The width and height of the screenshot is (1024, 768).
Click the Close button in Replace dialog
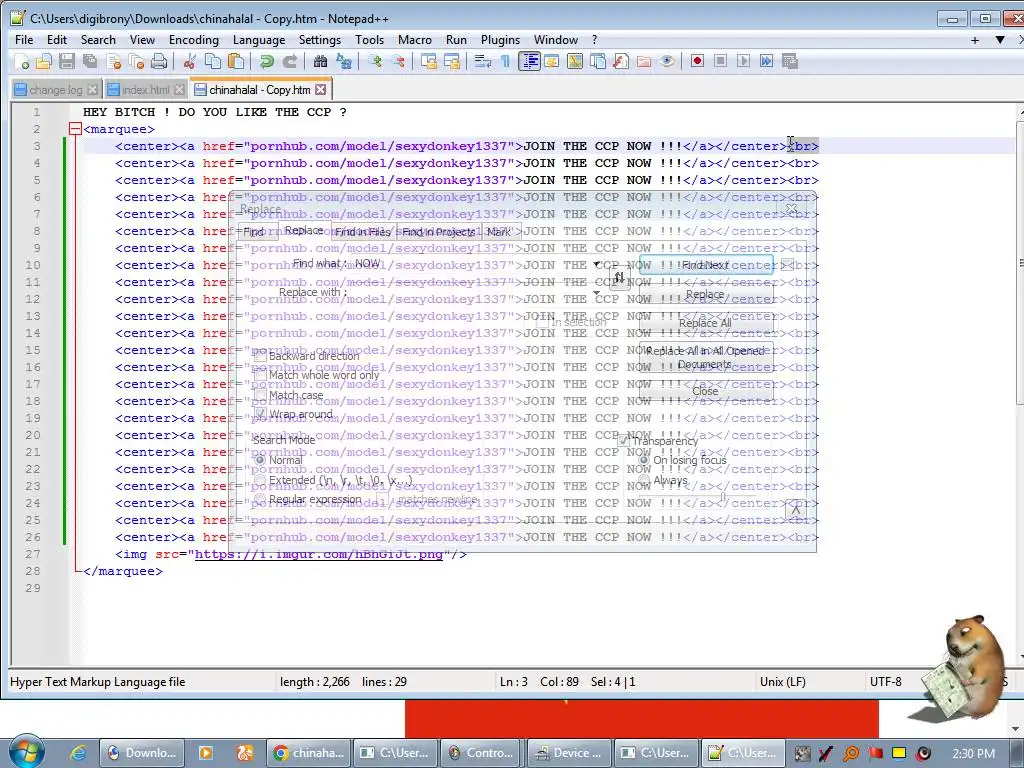tap(705, 391)
